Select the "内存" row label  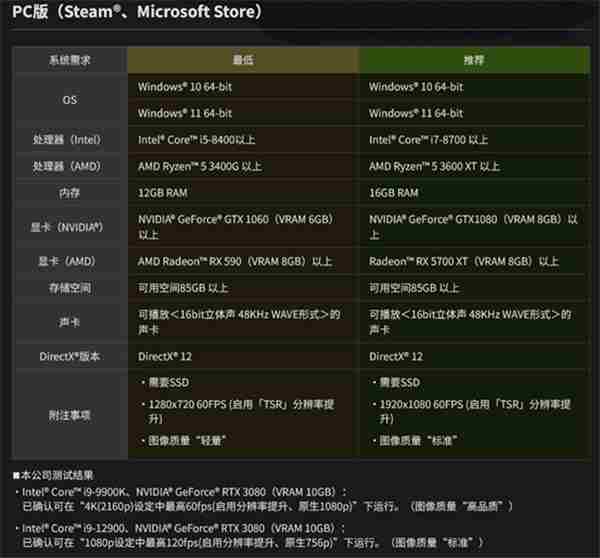70,193
